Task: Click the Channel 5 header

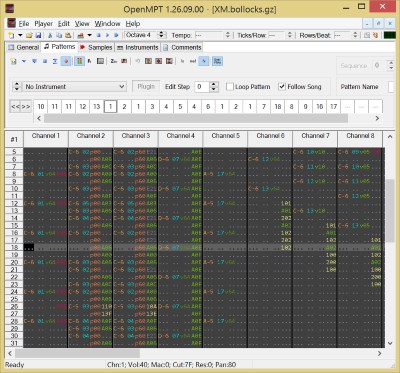Action: pyautogui.click(x=225, y=136)
